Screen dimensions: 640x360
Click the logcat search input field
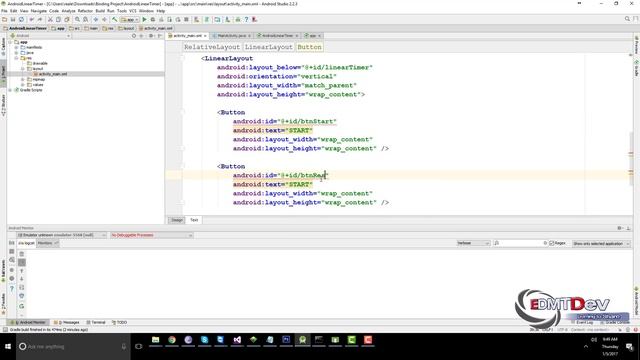click(520, 243)
